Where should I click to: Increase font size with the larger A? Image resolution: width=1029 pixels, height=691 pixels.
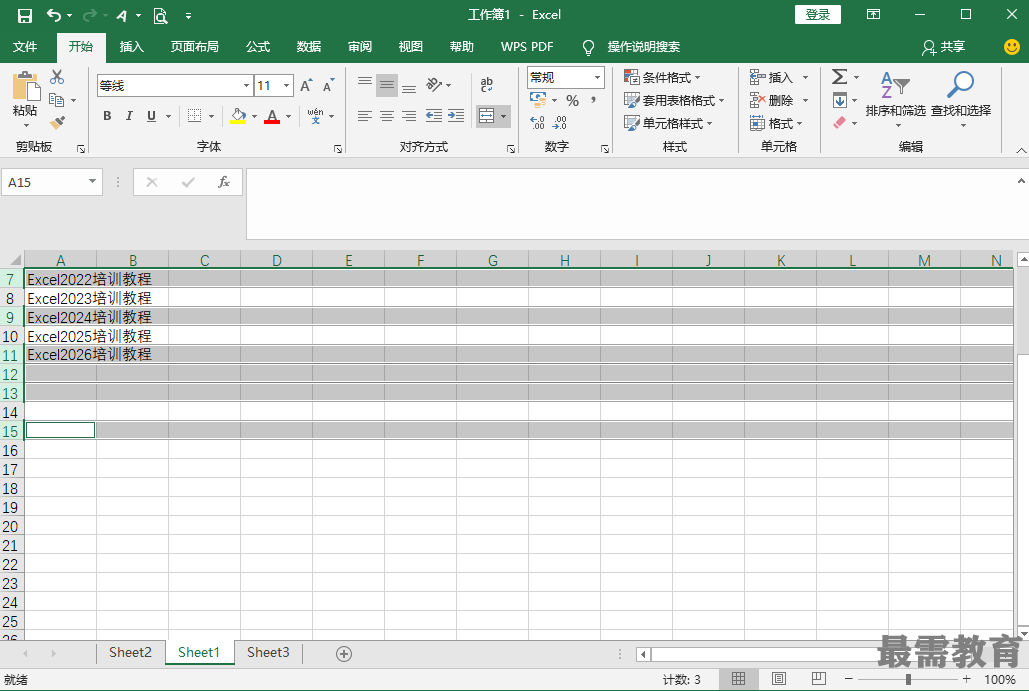(x=306, y=85)
